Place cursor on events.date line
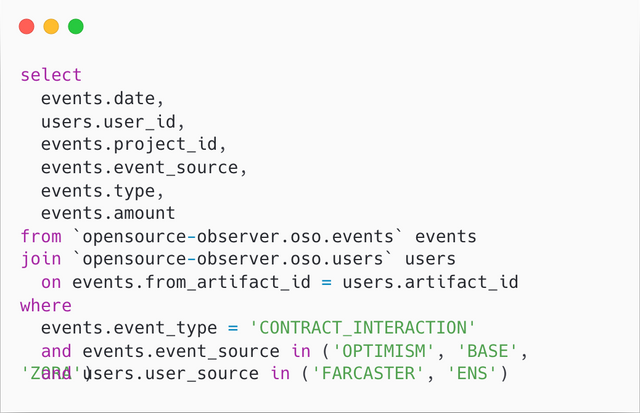Viewport: 640px width, 413px height. coord(102,99)
